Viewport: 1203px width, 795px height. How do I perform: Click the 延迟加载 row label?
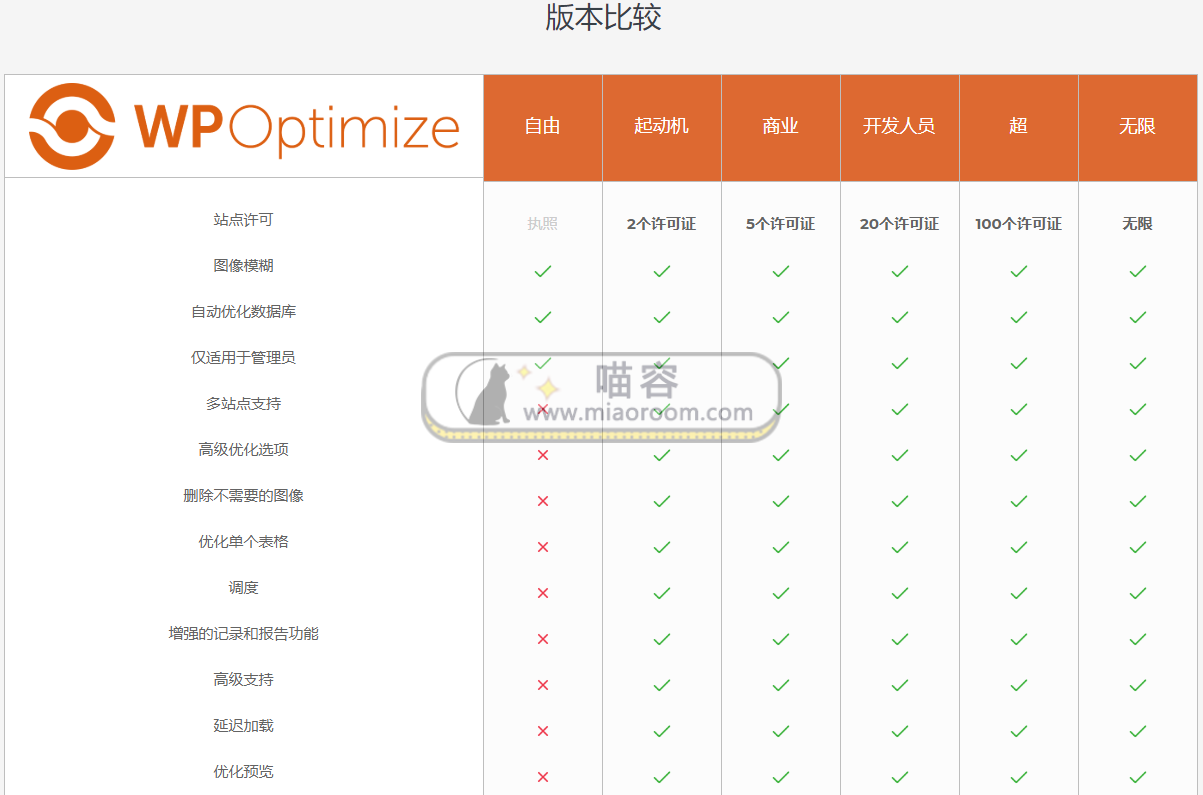tap(243, 726)
